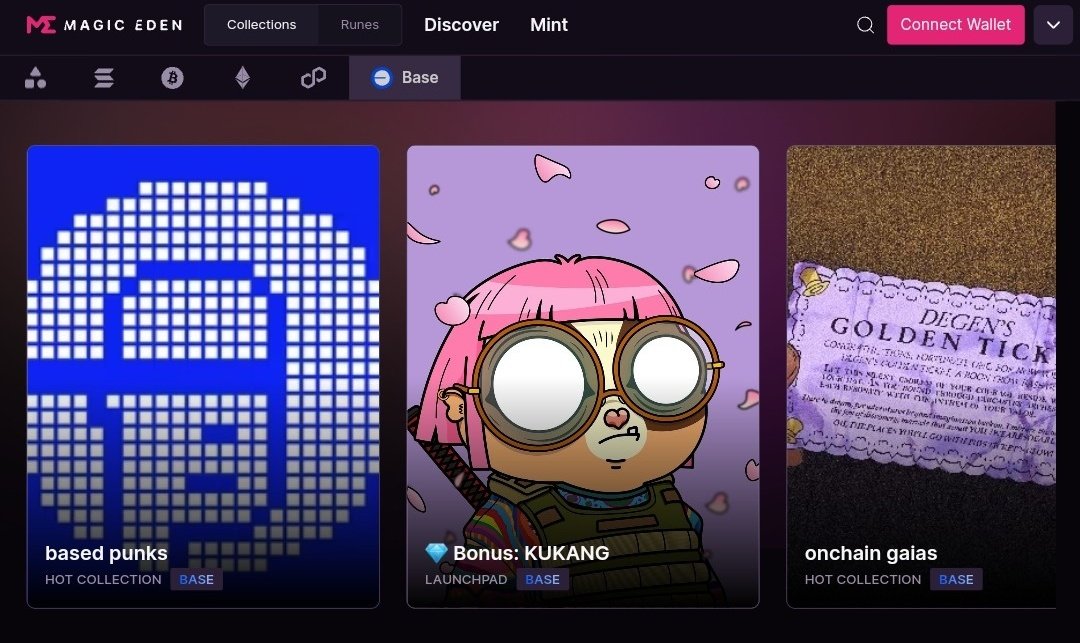The width and height of the screenshot is (1080, 643).
Task: Select the Solana chain icon
Action: (104, 78)
